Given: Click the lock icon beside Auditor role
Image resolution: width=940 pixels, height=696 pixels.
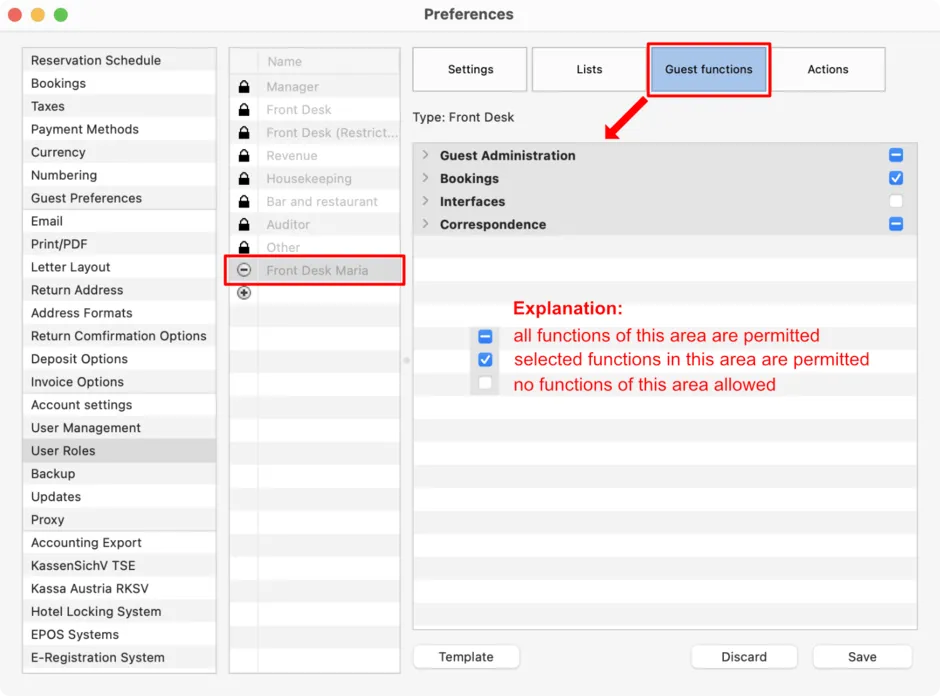Looking at the screenshot, I should (244, 225).
